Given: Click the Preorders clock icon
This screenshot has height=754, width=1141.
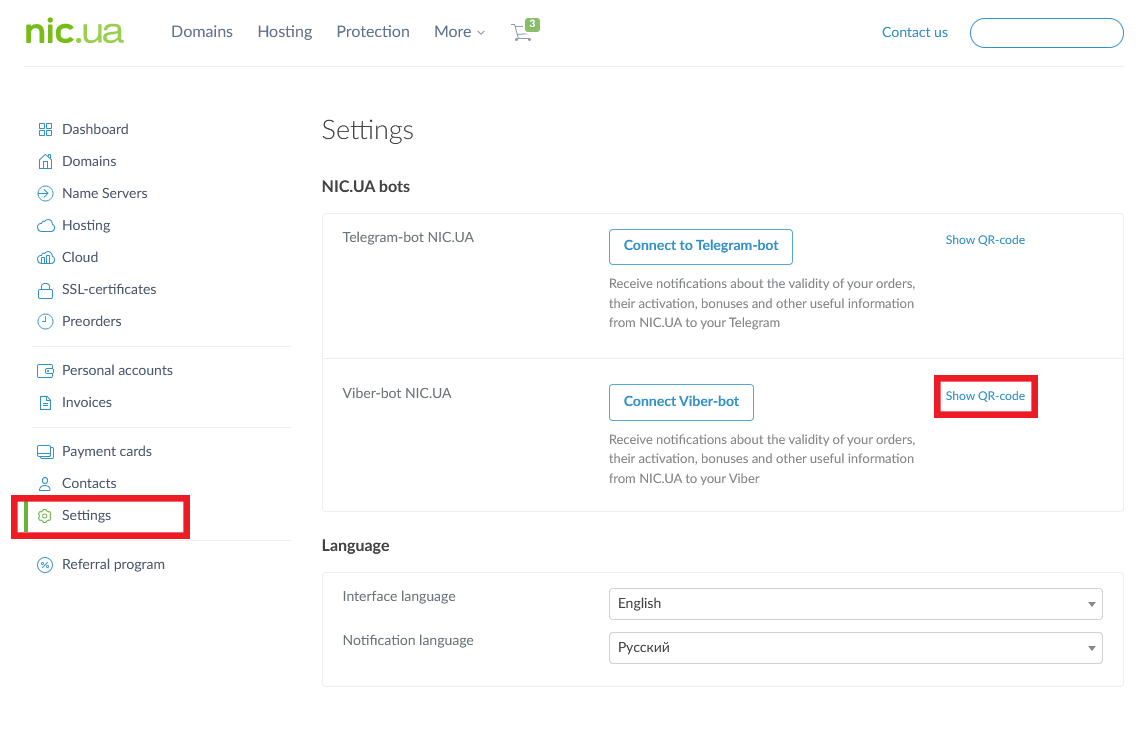Looking at the screenshot, I should coord(45,321).
